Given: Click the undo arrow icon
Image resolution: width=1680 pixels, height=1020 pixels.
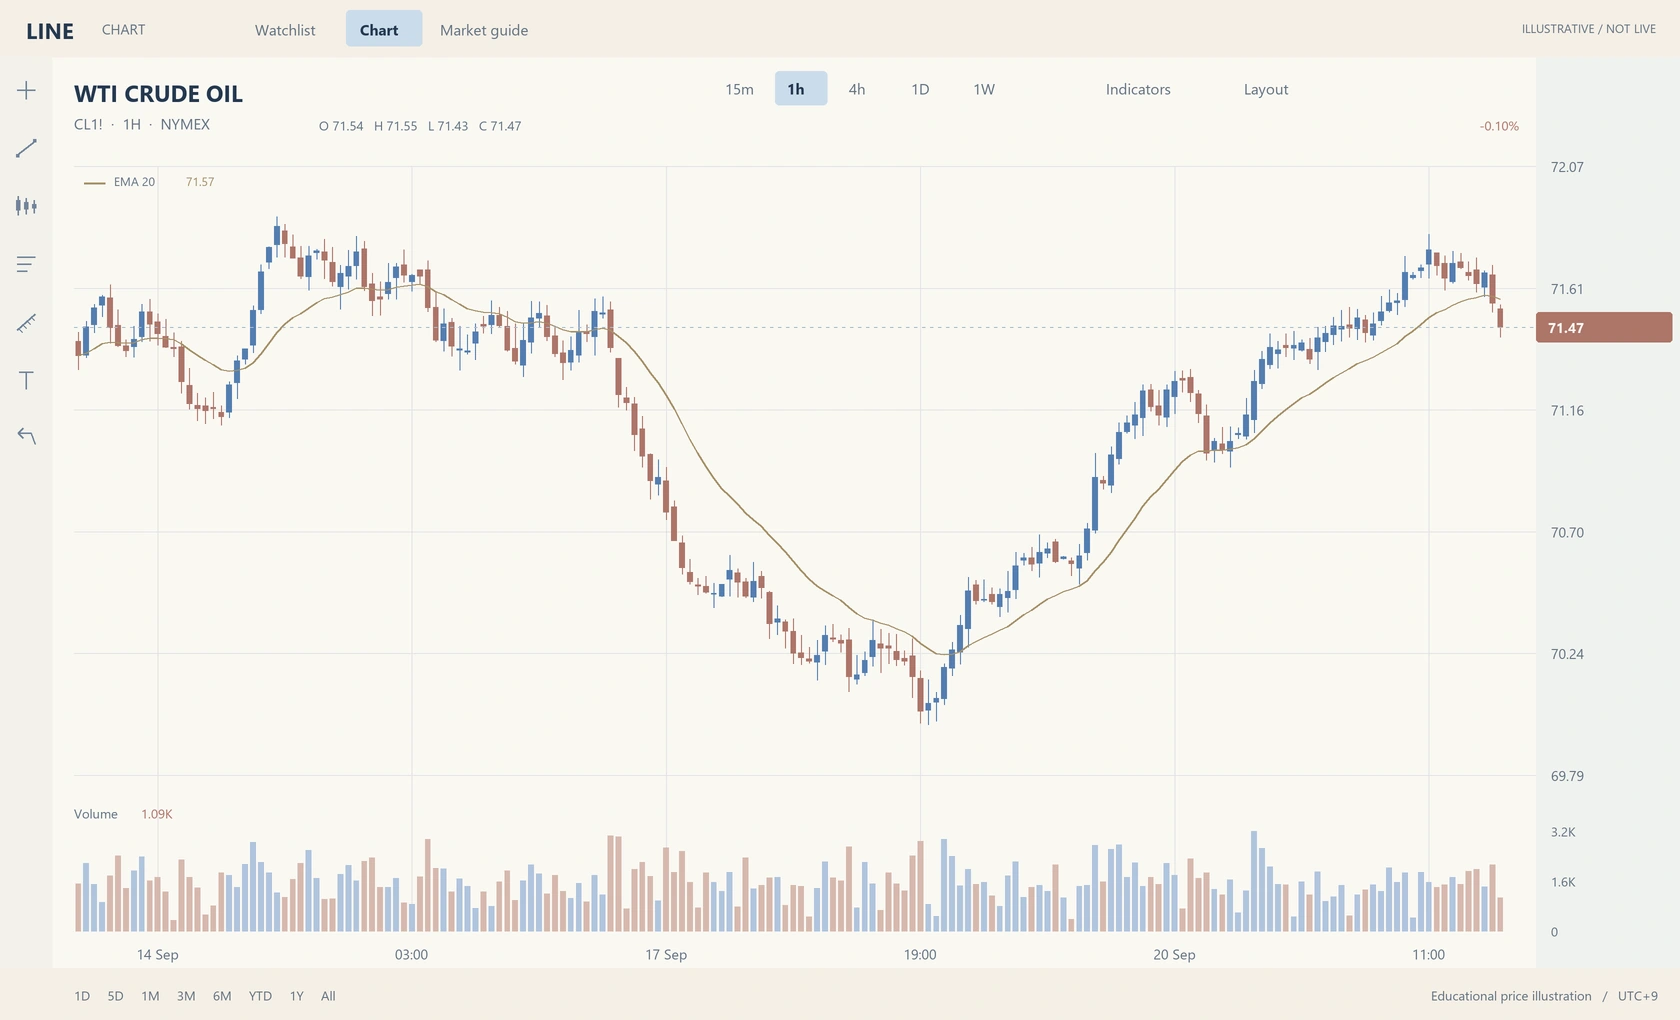Looking at the screenshot, I should tap(26, 436).
